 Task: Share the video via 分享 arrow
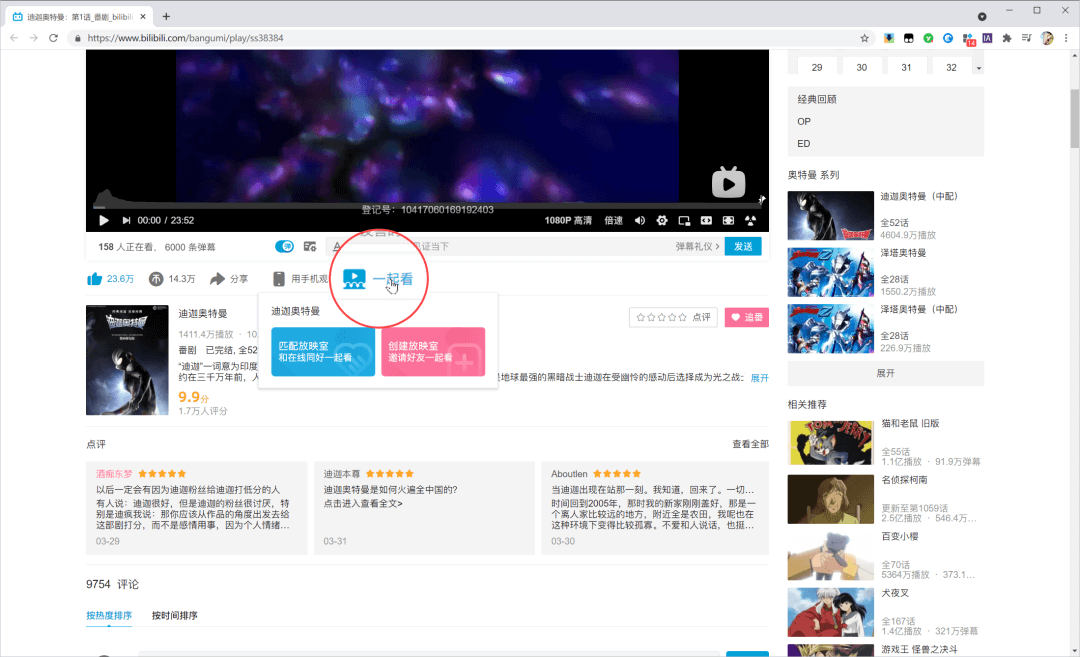click(218, 279)
